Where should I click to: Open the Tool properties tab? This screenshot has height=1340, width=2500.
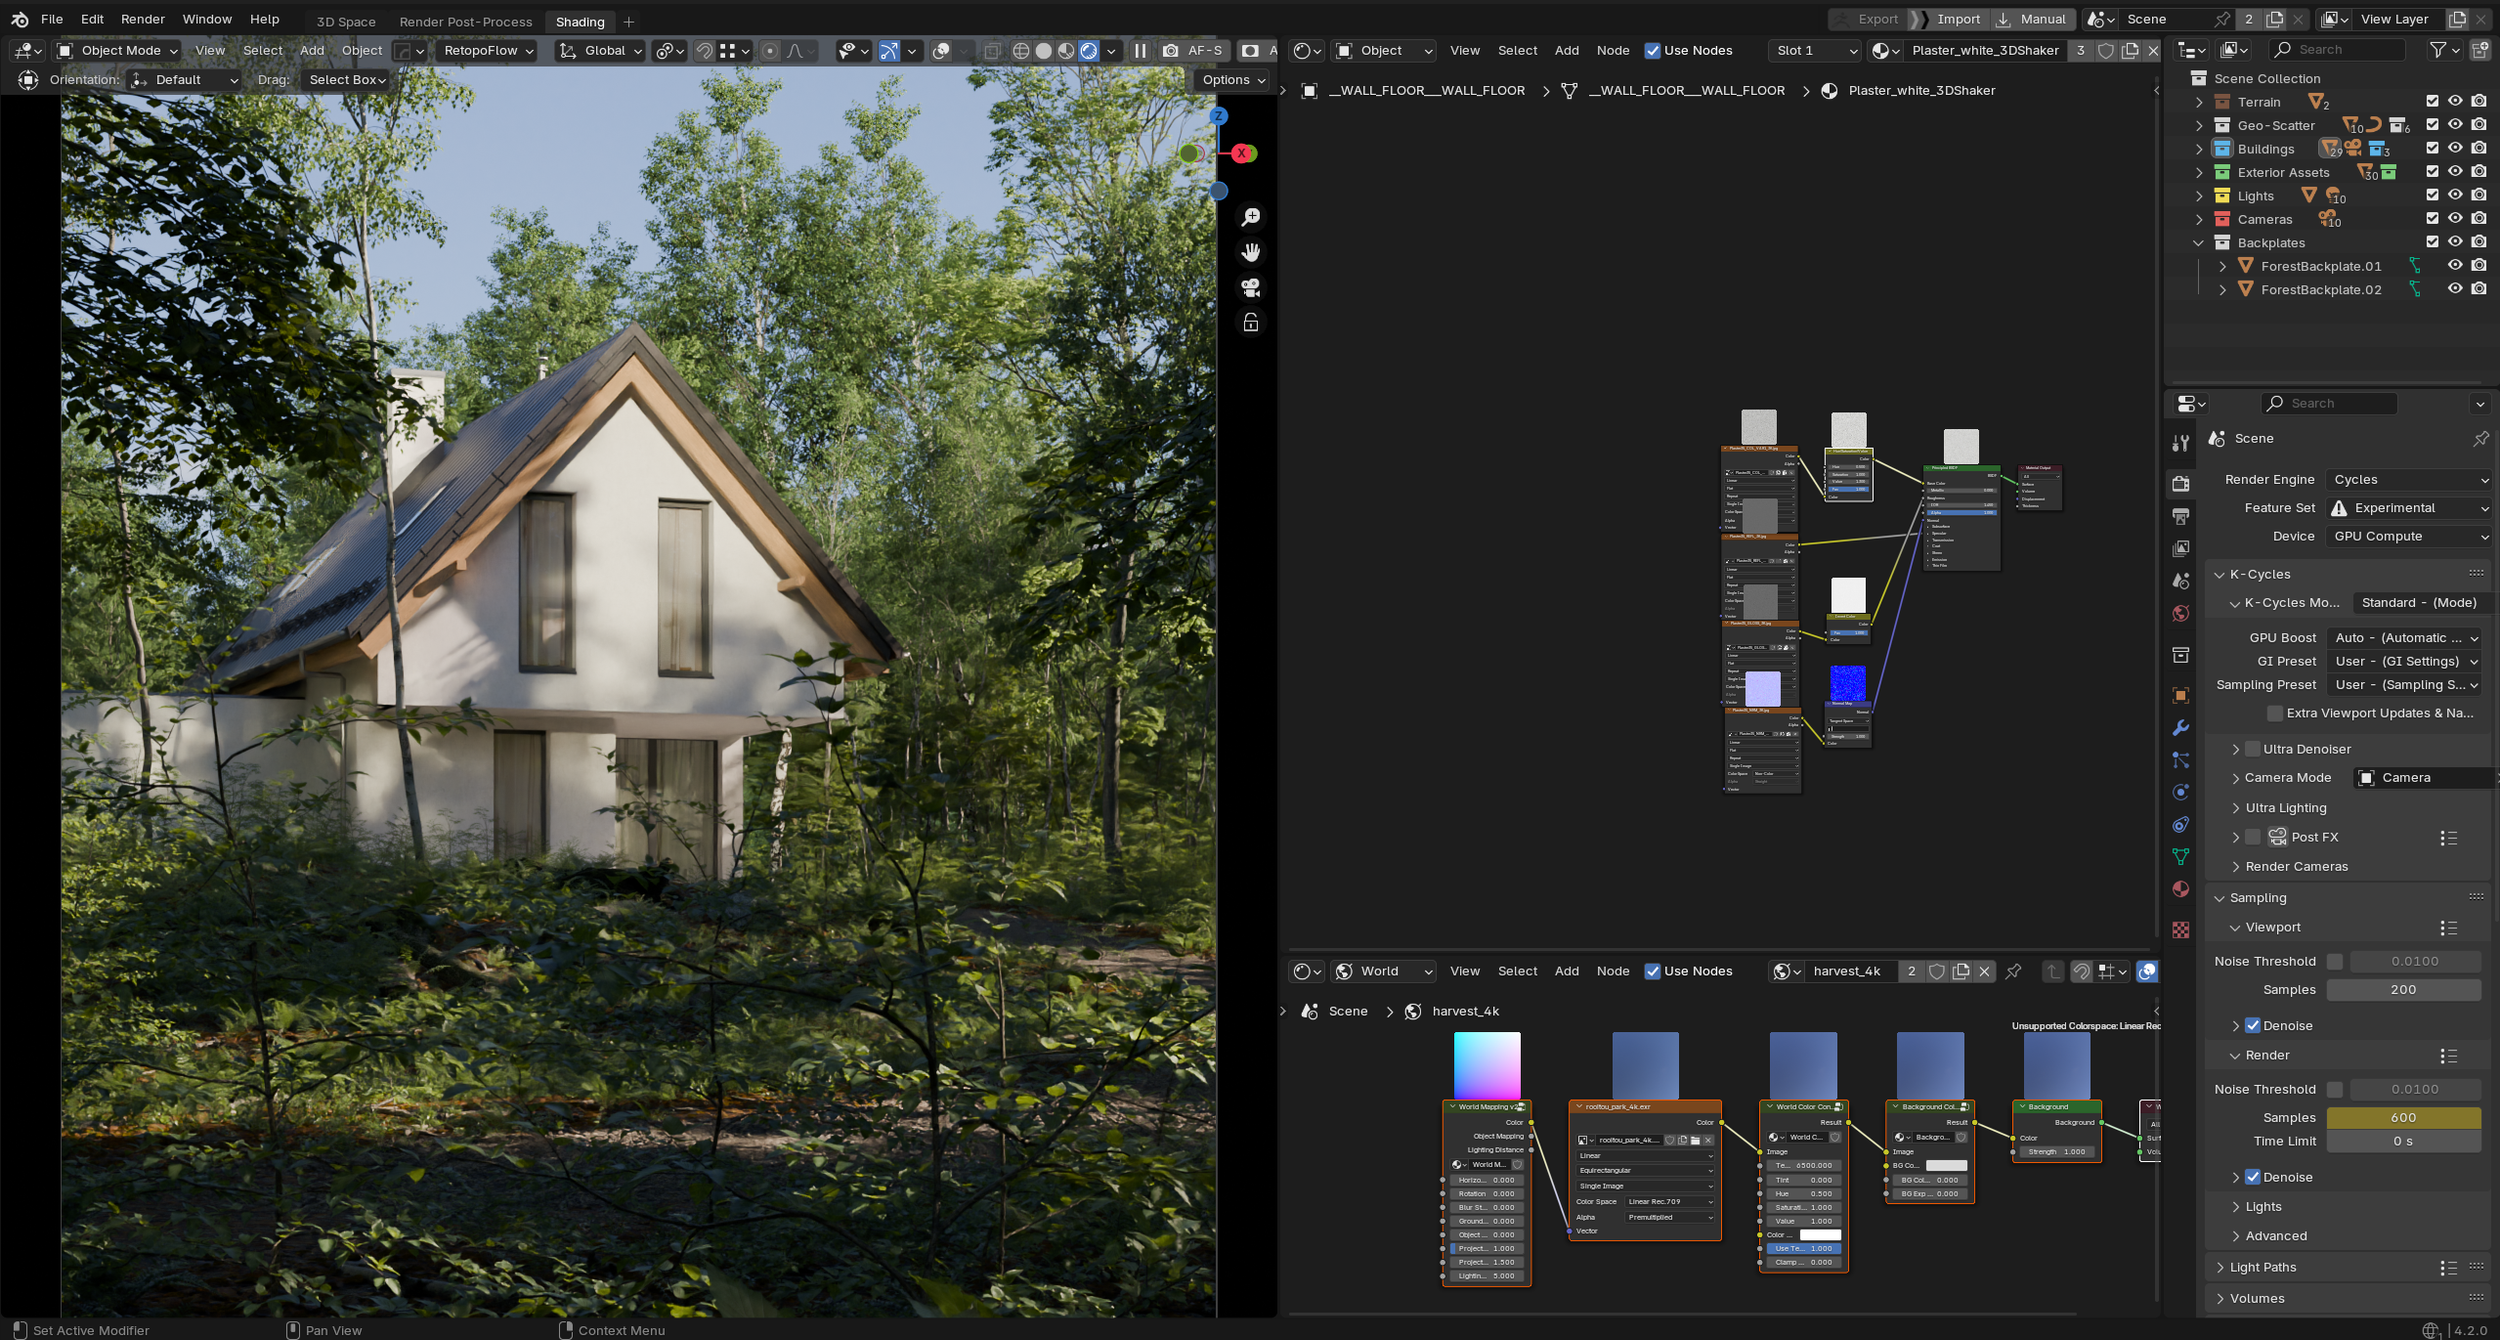(2181, 443)
